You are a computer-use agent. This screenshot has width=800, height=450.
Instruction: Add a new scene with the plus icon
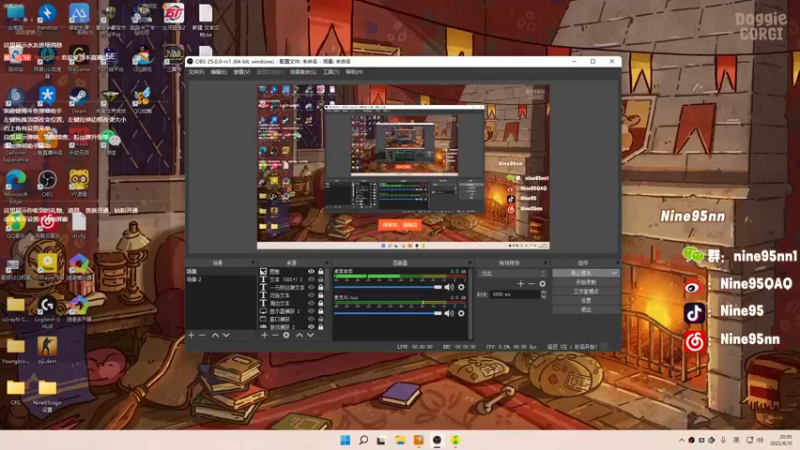point(191,335)
